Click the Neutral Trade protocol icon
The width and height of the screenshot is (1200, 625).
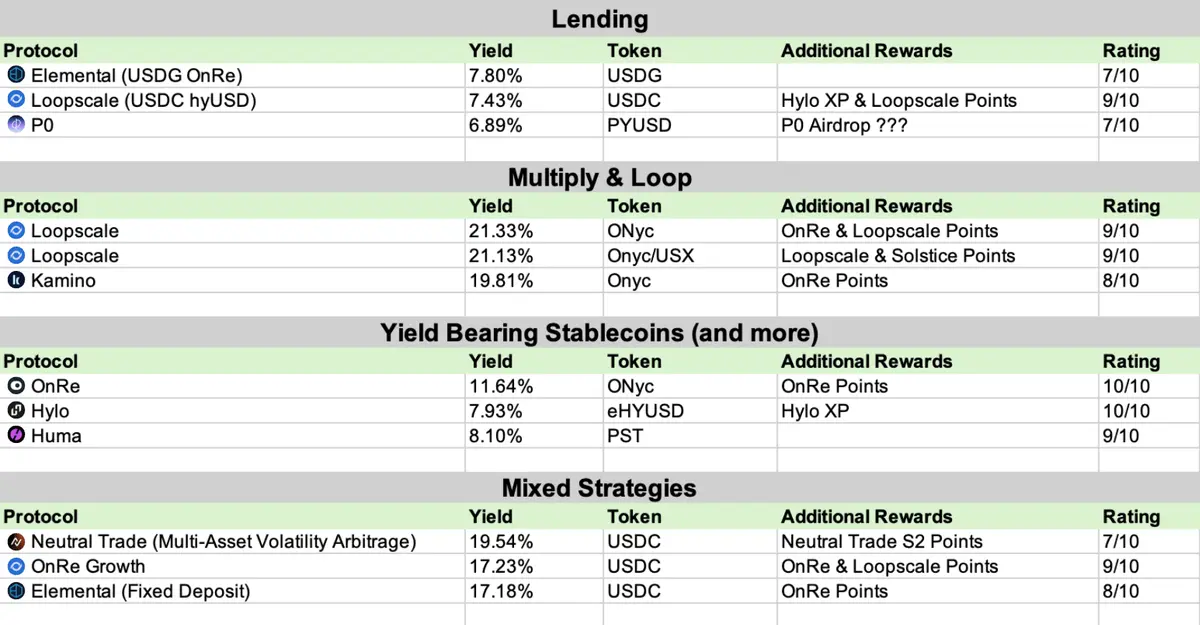click(x=15, y=542)
